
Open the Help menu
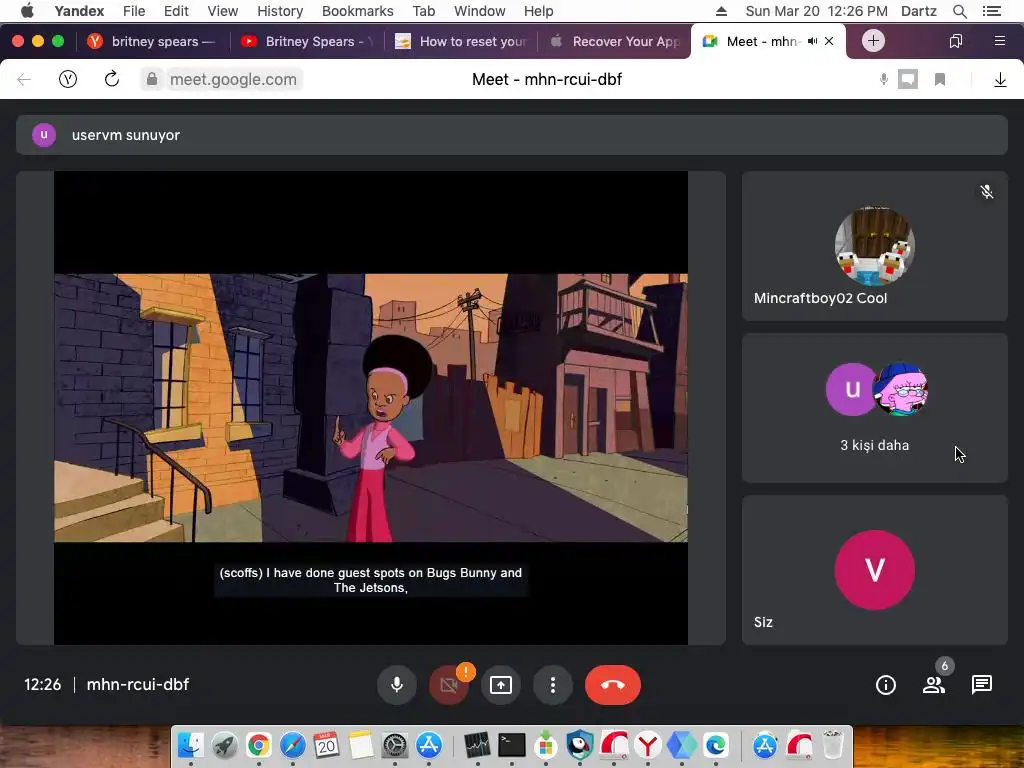pos(538,11)
